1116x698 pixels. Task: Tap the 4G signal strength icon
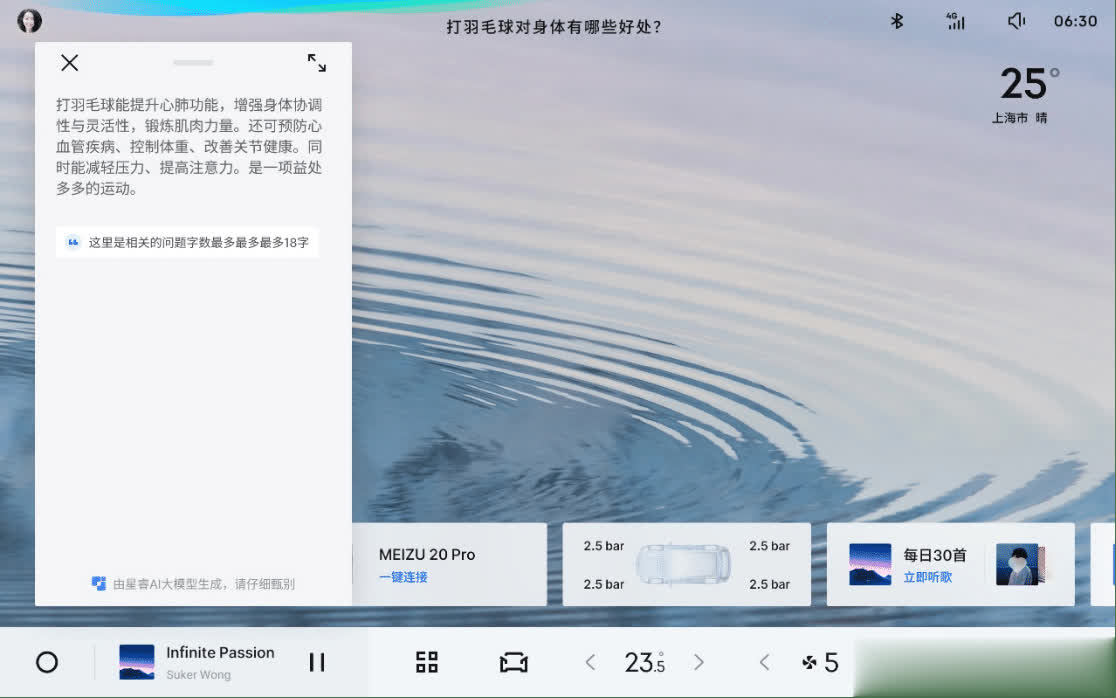[x=955, y=21]
